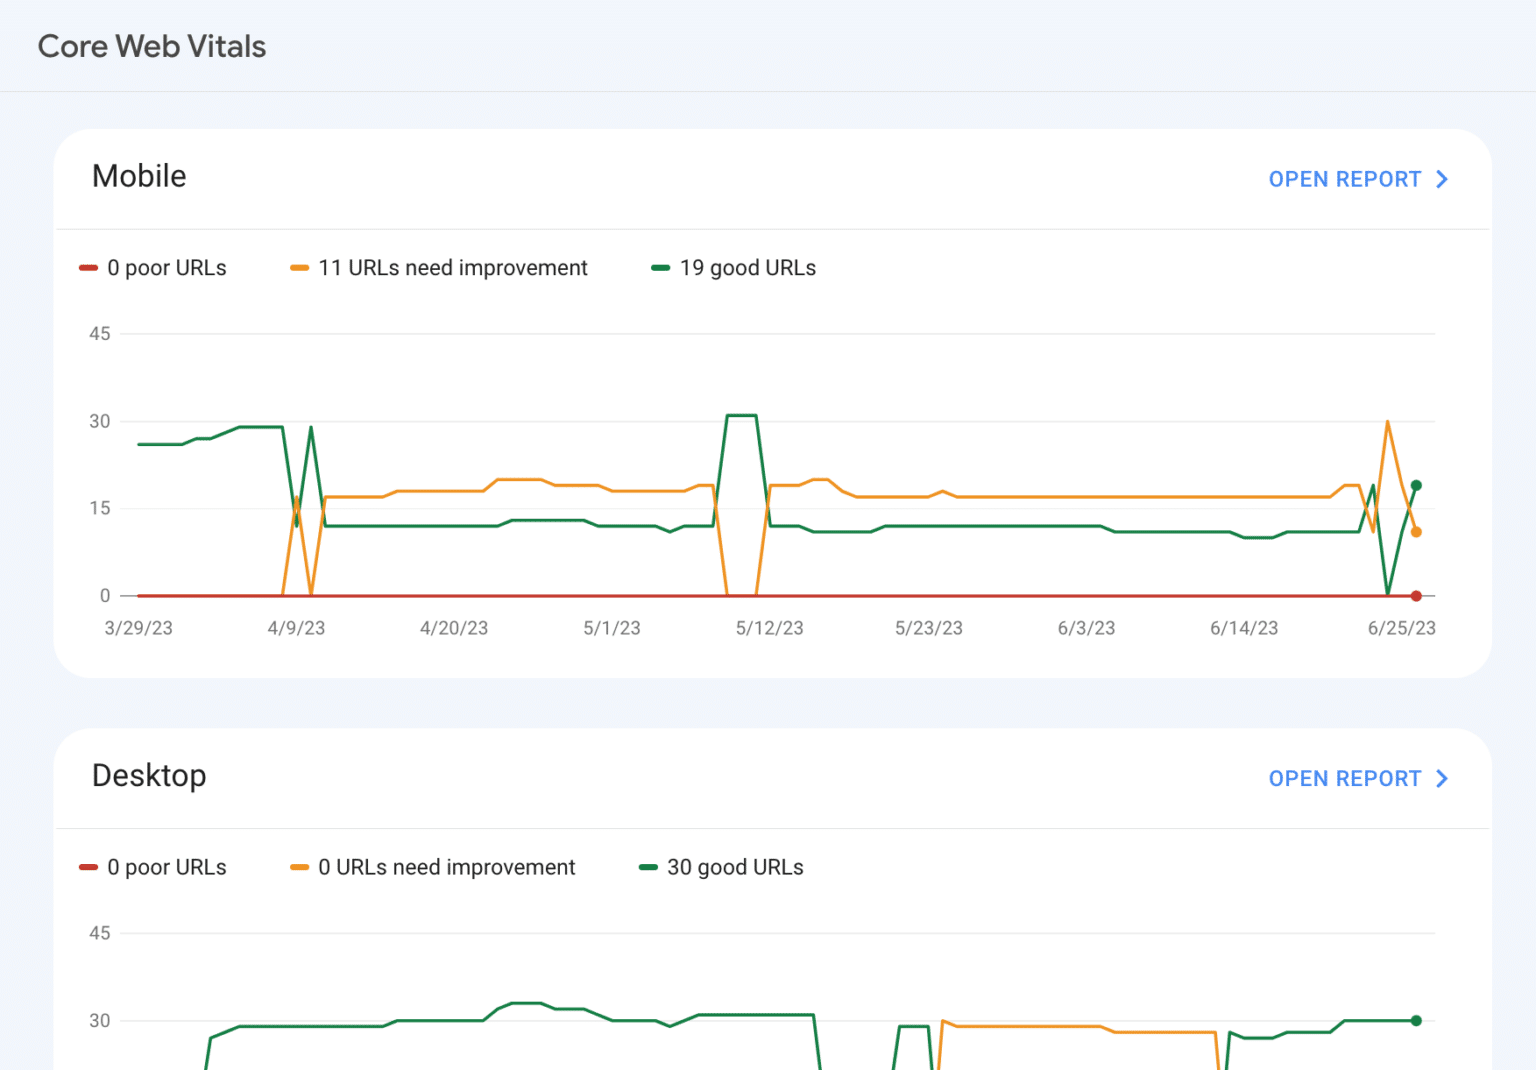Expand the Desktop report with its chevron arrow

pyautogui.click(x=1442, y=778)
